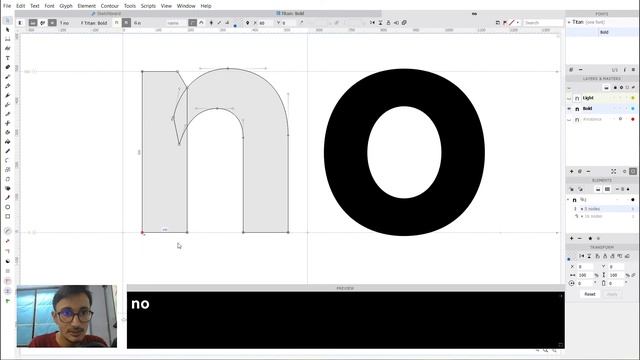Click the link icon in top toolbar

pyautogui.click(x=404, y=22)
